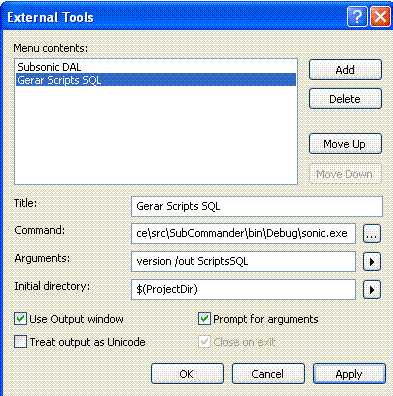Uncheck Prompt for arguments
This screenshot has width=393, height=396.
(x=204, y=319)
